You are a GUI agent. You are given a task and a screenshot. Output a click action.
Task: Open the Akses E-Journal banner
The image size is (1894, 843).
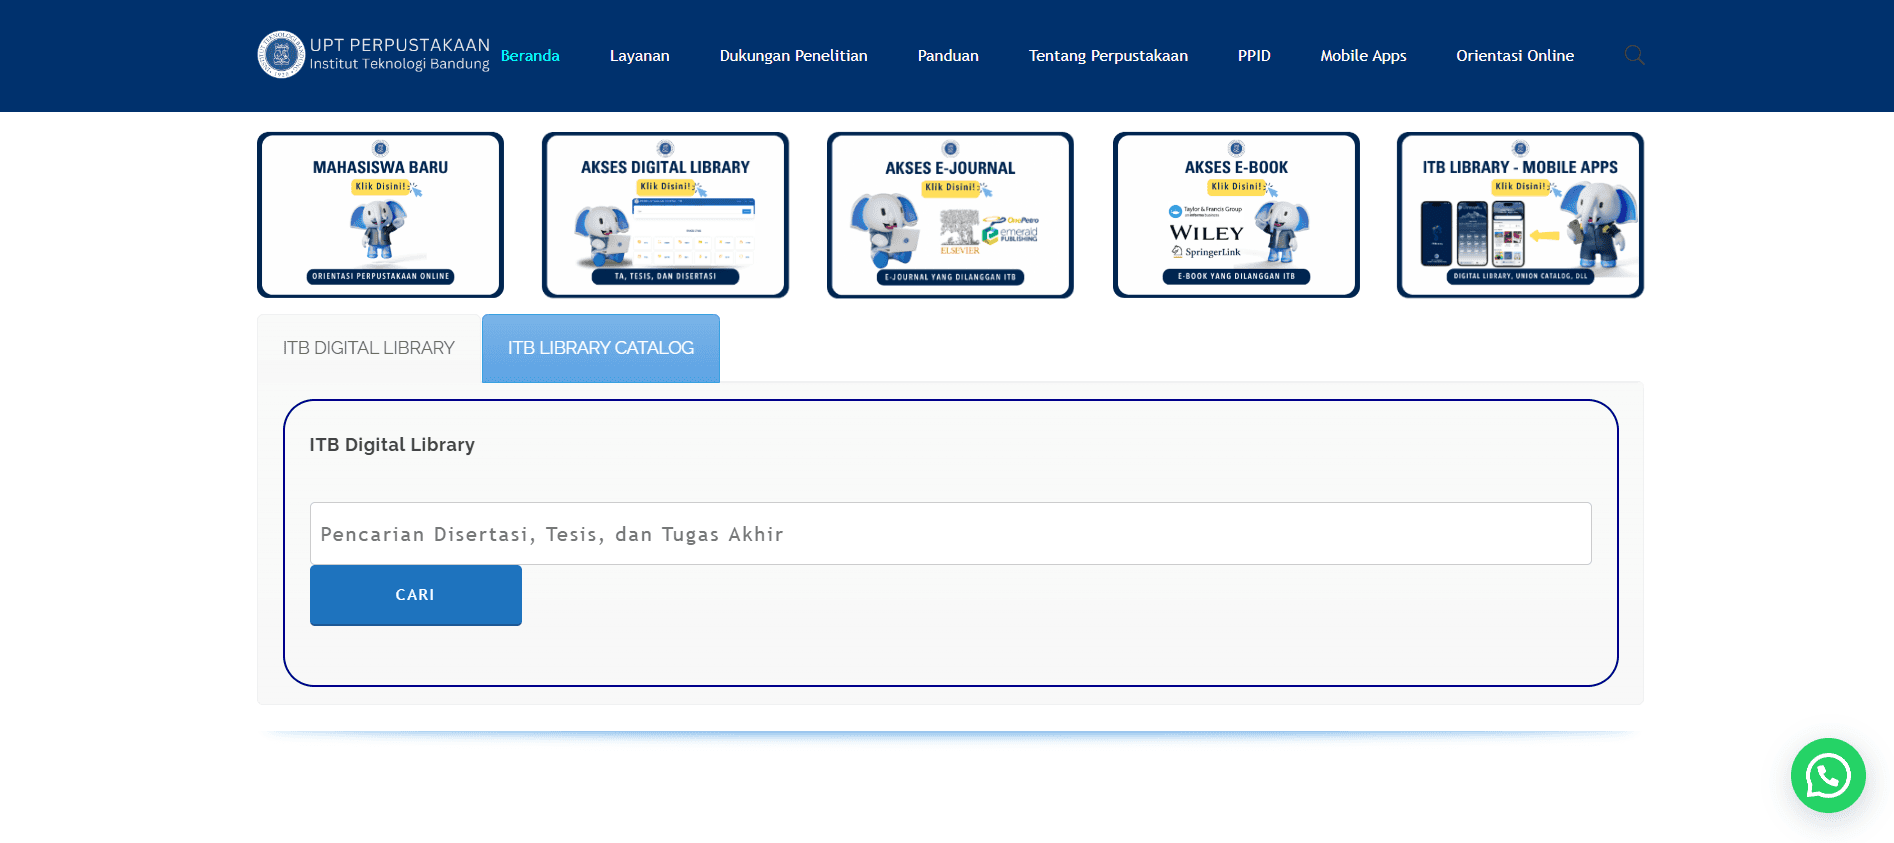[x=950, y=215]
